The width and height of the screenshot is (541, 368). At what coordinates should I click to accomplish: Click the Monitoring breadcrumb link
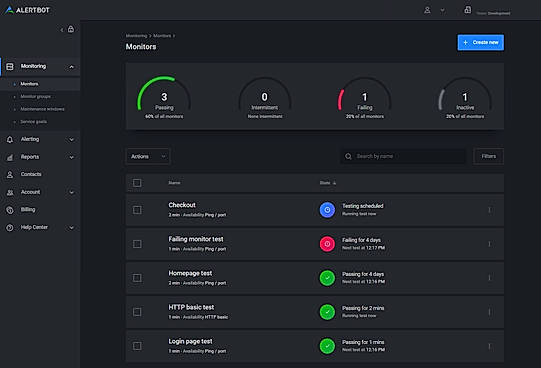tap(136, 36)
